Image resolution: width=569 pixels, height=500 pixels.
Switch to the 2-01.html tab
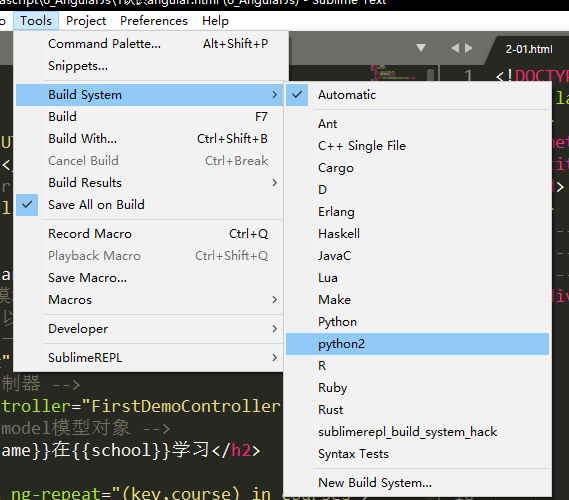pos(529,49)
